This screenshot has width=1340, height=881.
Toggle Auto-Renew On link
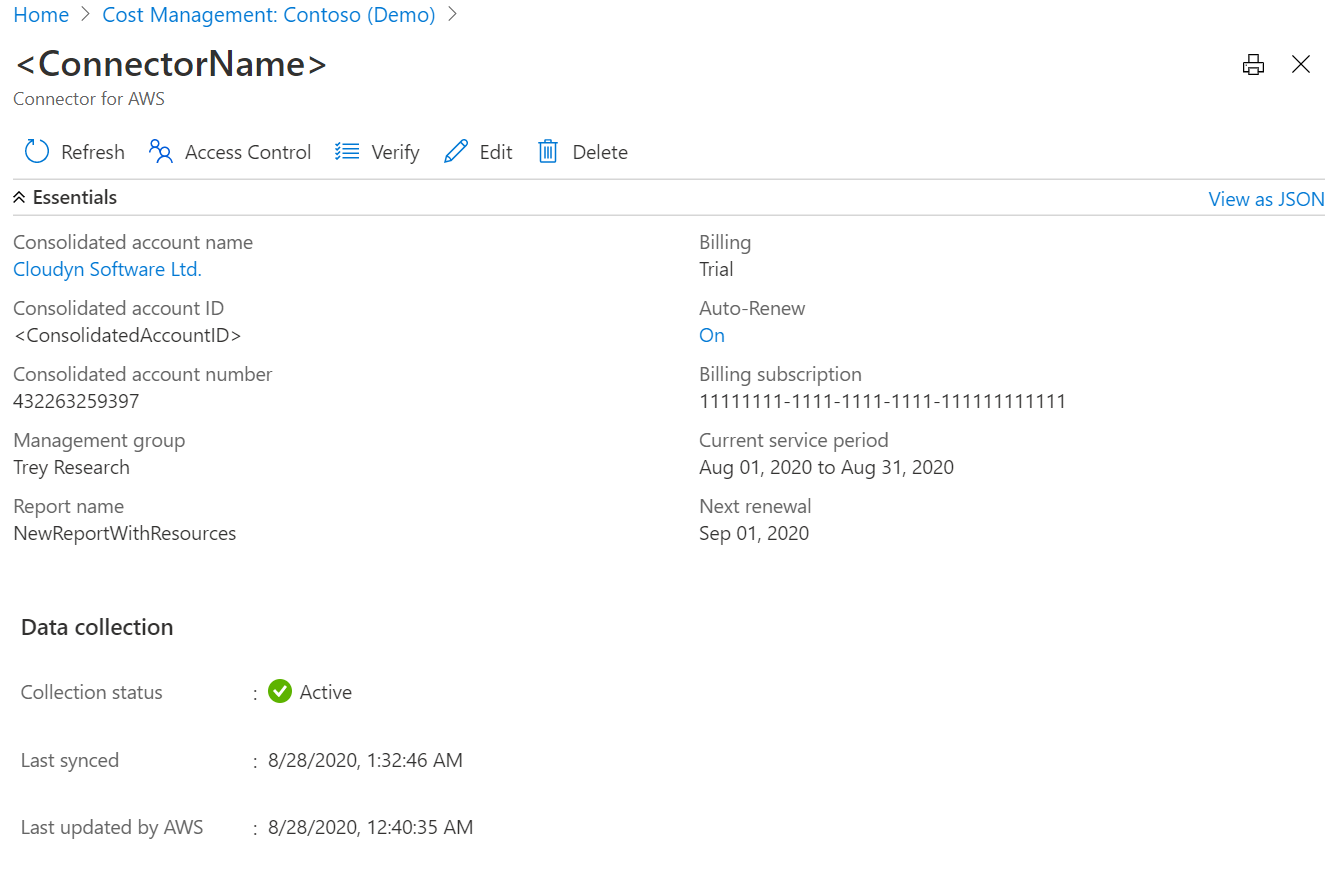(712, 335)
